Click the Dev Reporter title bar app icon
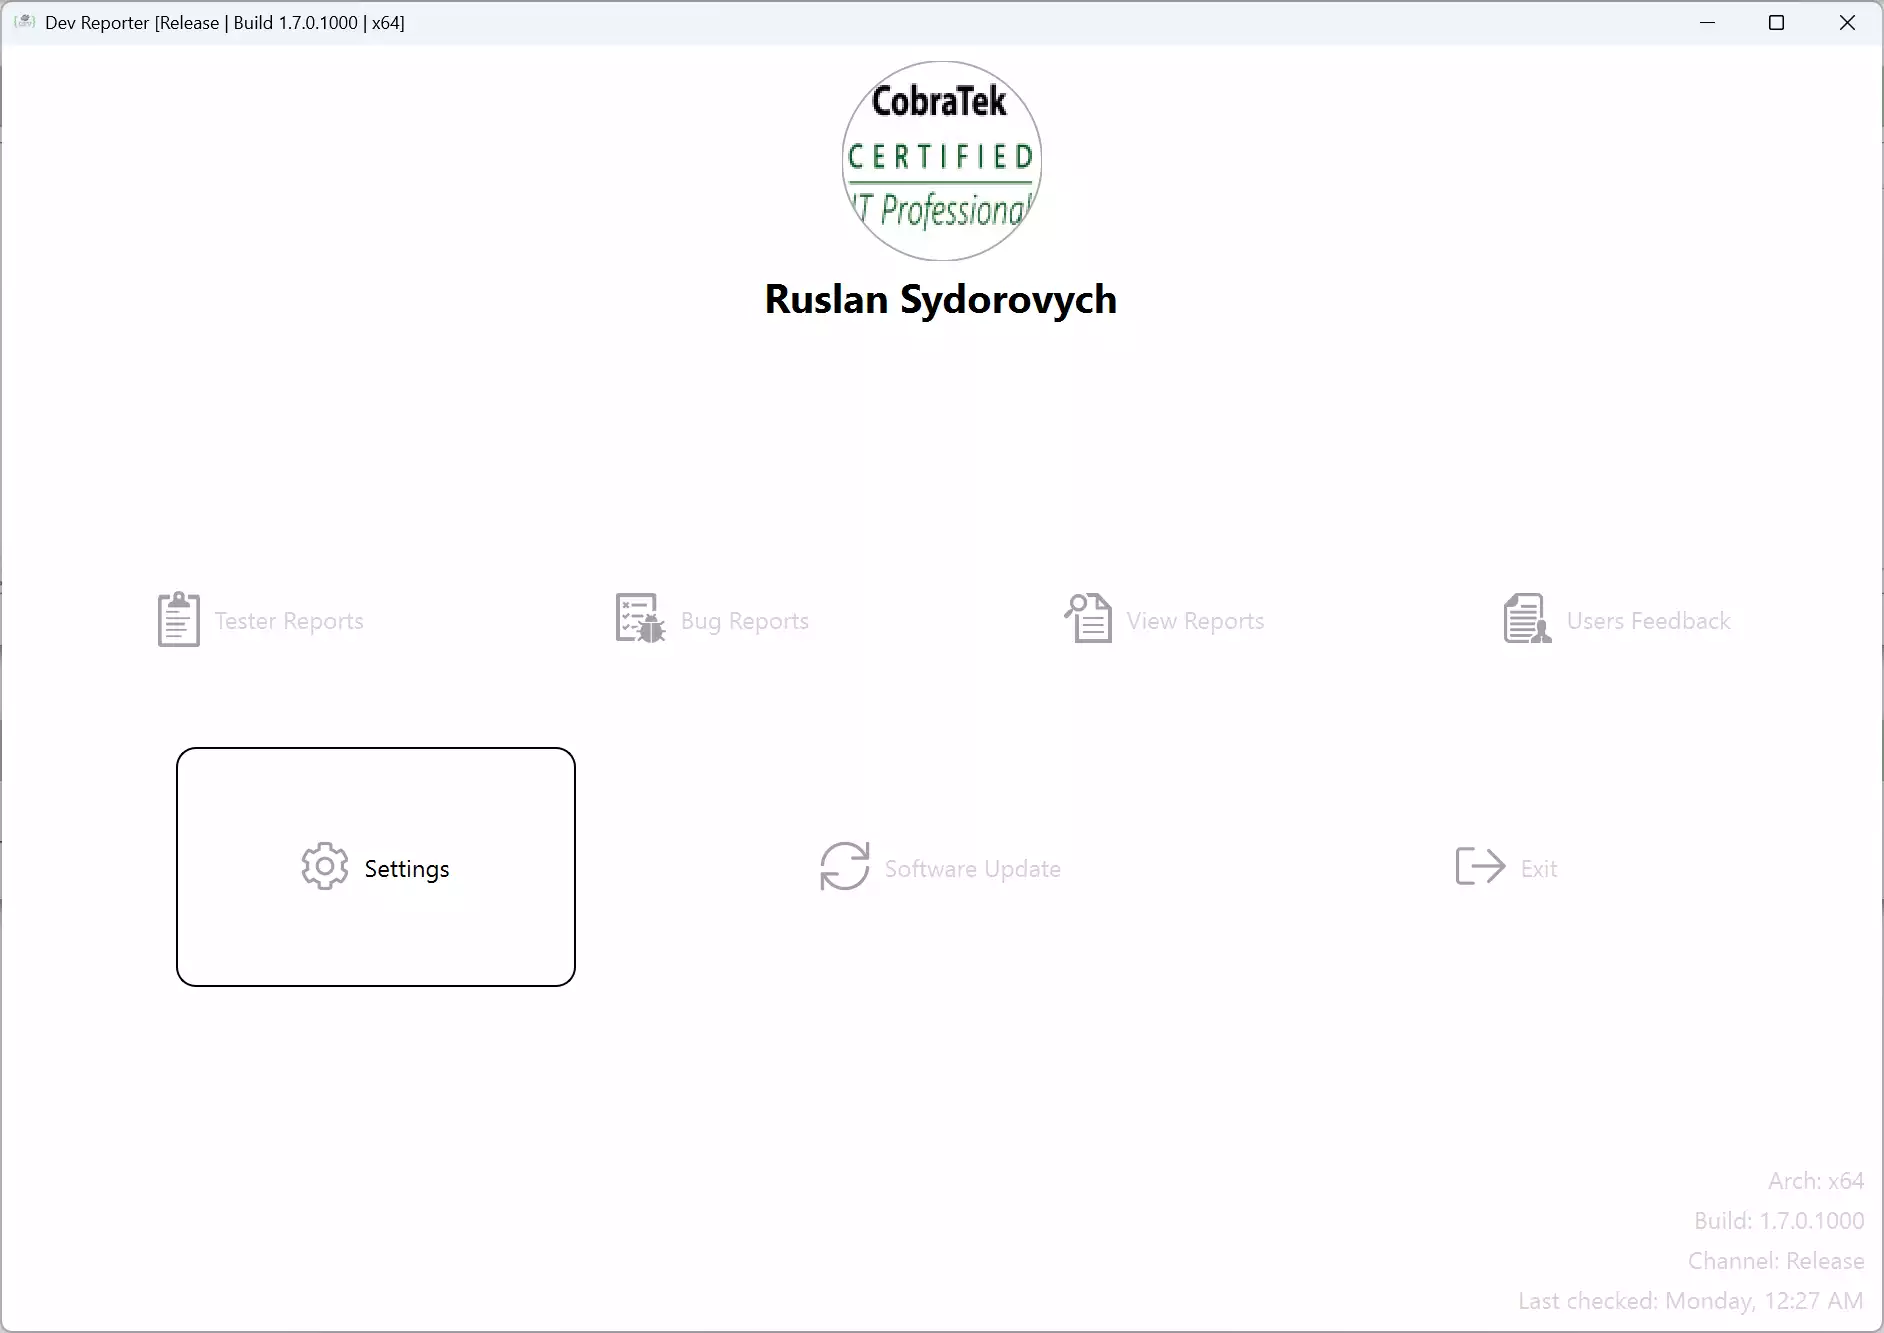 (x=24, y=22)
